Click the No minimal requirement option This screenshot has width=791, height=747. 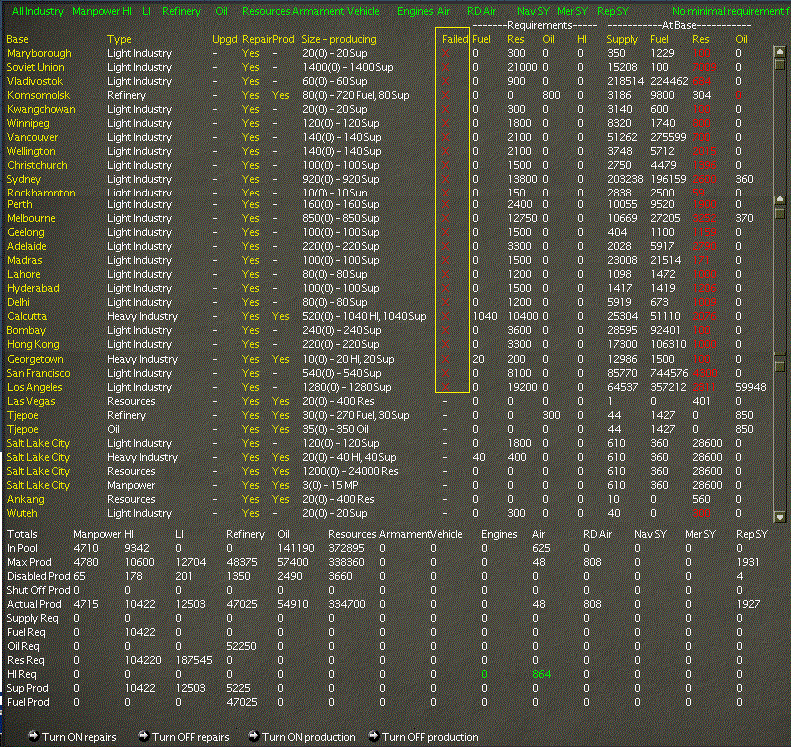pos(730,11)
